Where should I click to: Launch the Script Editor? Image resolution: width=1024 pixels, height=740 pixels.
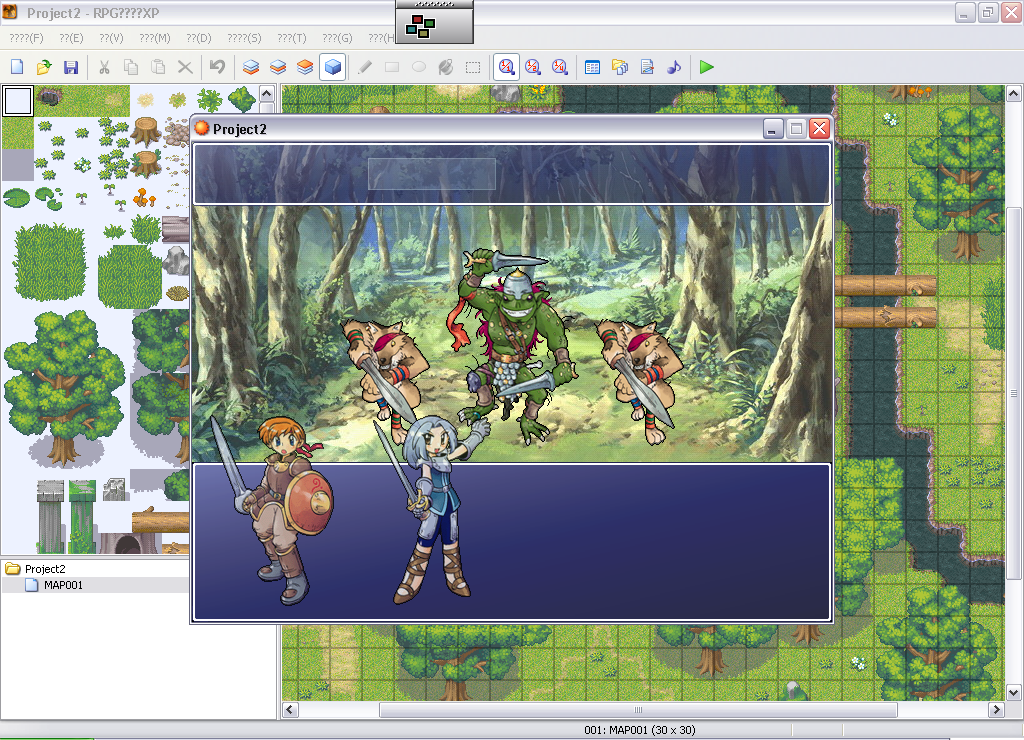[647, 67]
